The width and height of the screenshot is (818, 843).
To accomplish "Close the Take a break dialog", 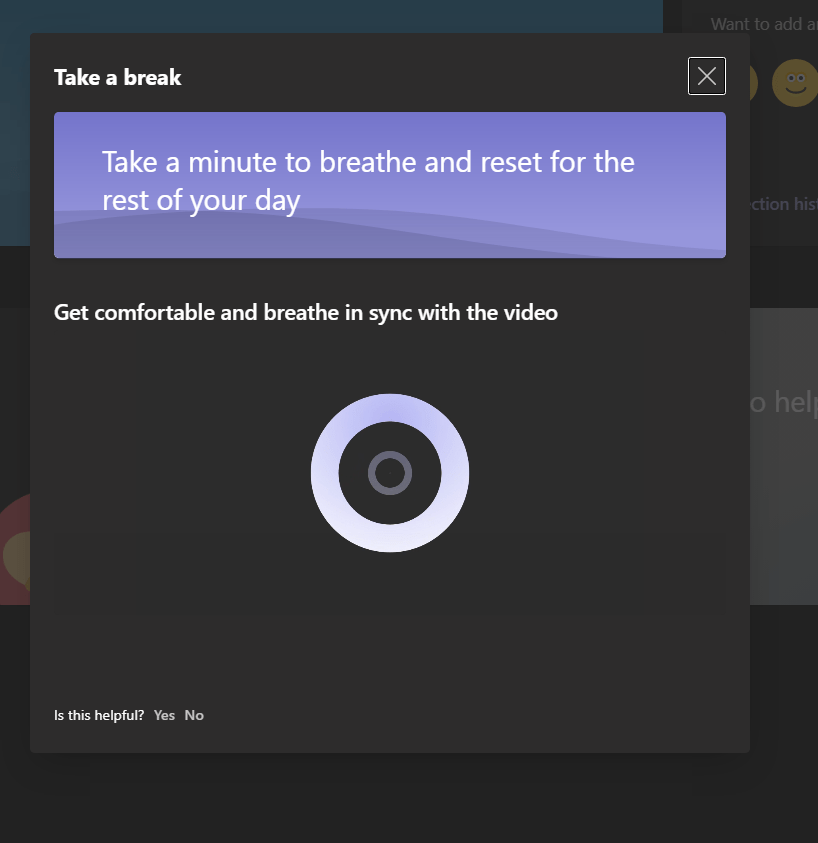I will tap(706, 76).
